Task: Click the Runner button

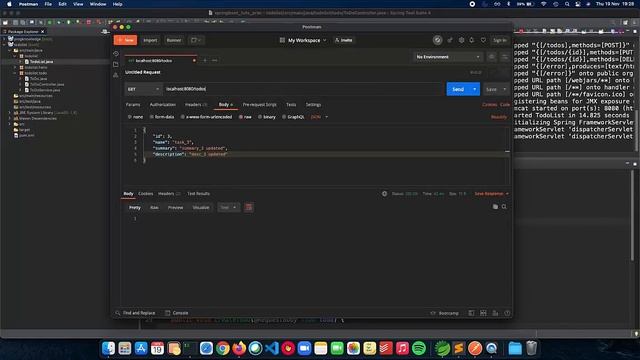Action: pos(174,40)
